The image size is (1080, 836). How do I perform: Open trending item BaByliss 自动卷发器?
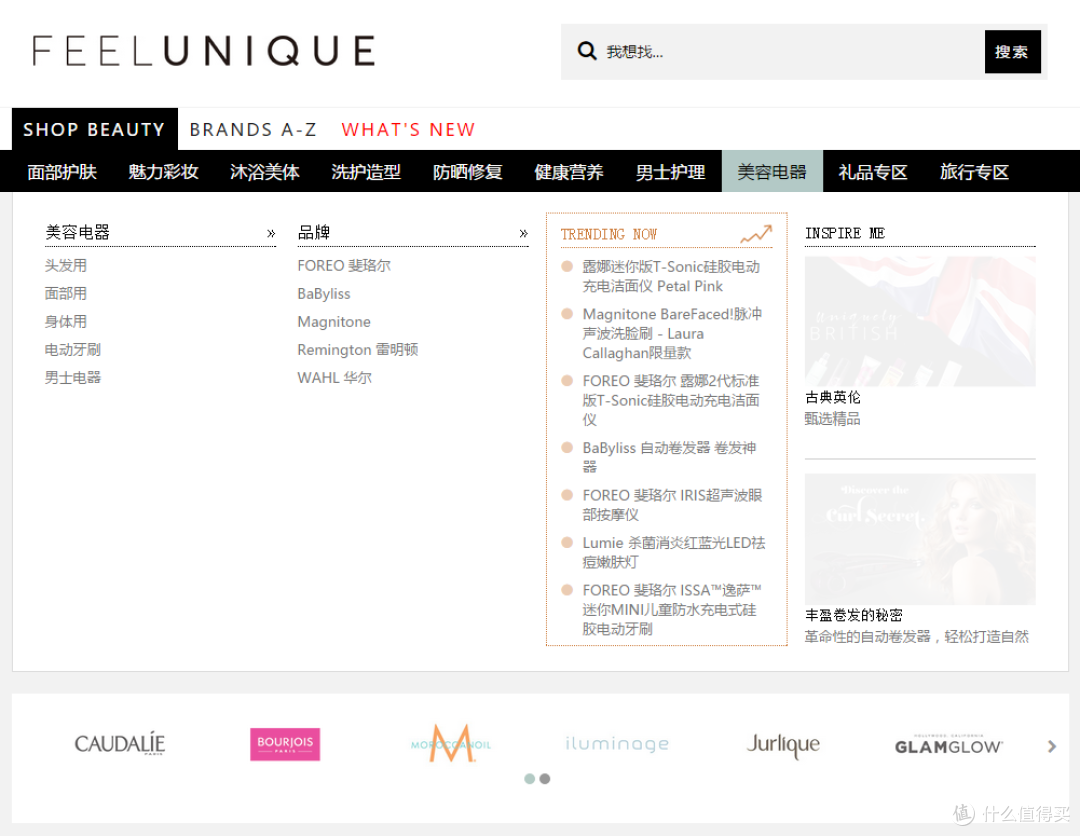click(669, 457)
